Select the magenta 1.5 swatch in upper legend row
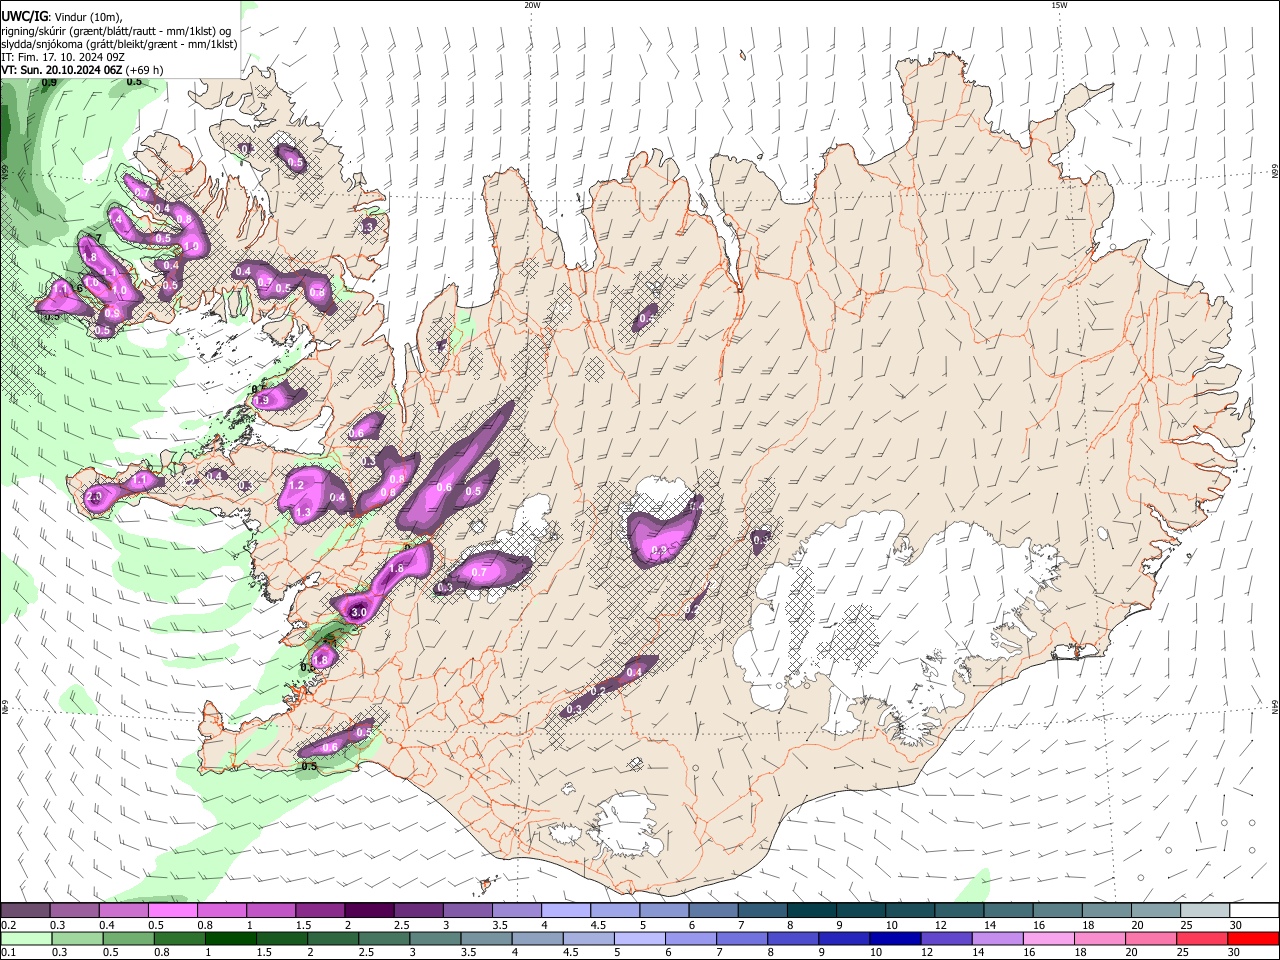 (x=319, y=911)
